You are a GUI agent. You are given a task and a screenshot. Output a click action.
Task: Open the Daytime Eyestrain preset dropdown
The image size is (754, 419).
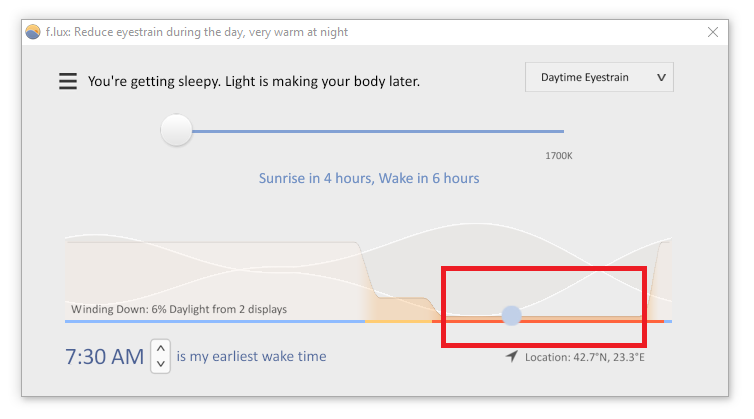(599, 77)
